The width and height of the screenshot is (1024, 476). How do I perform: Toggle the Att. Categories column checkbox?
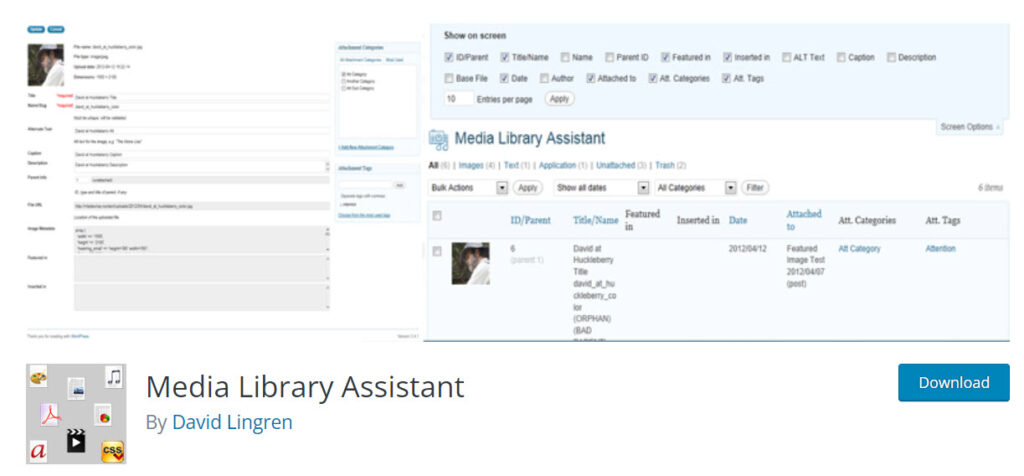(x=652, y=78)
